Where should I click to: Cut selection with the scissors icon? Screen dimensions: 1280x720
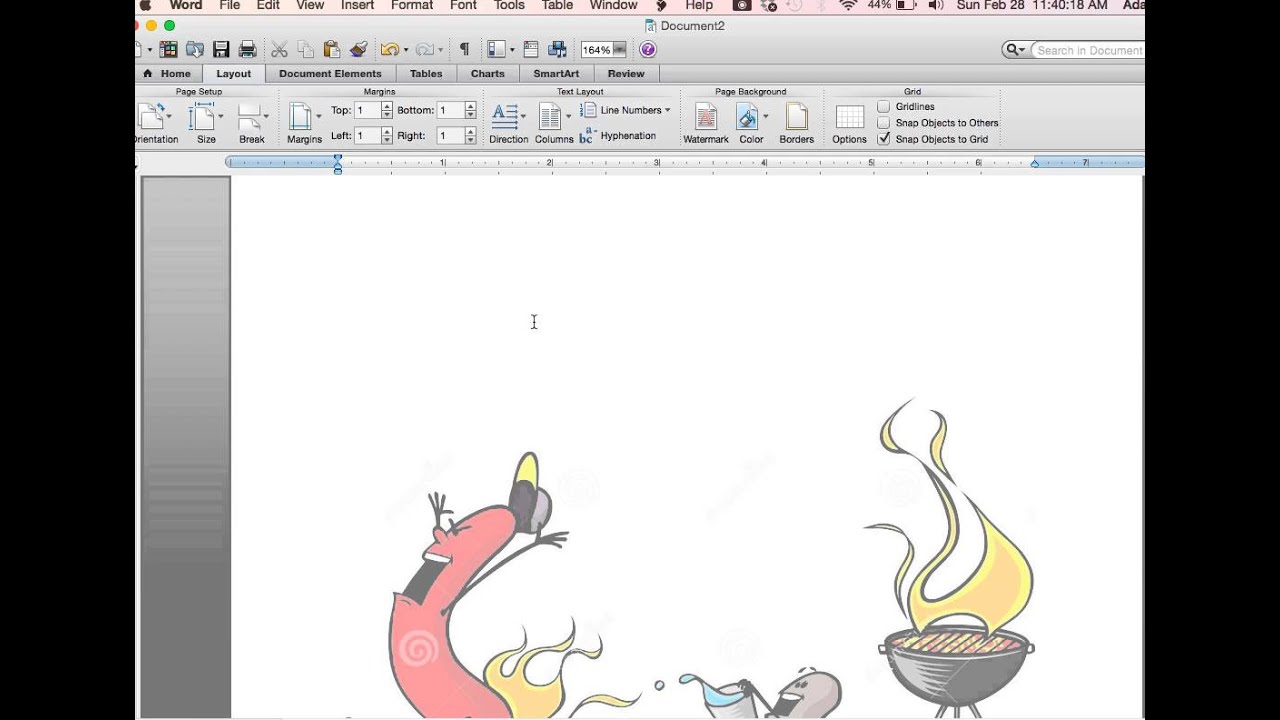point(279,49)
